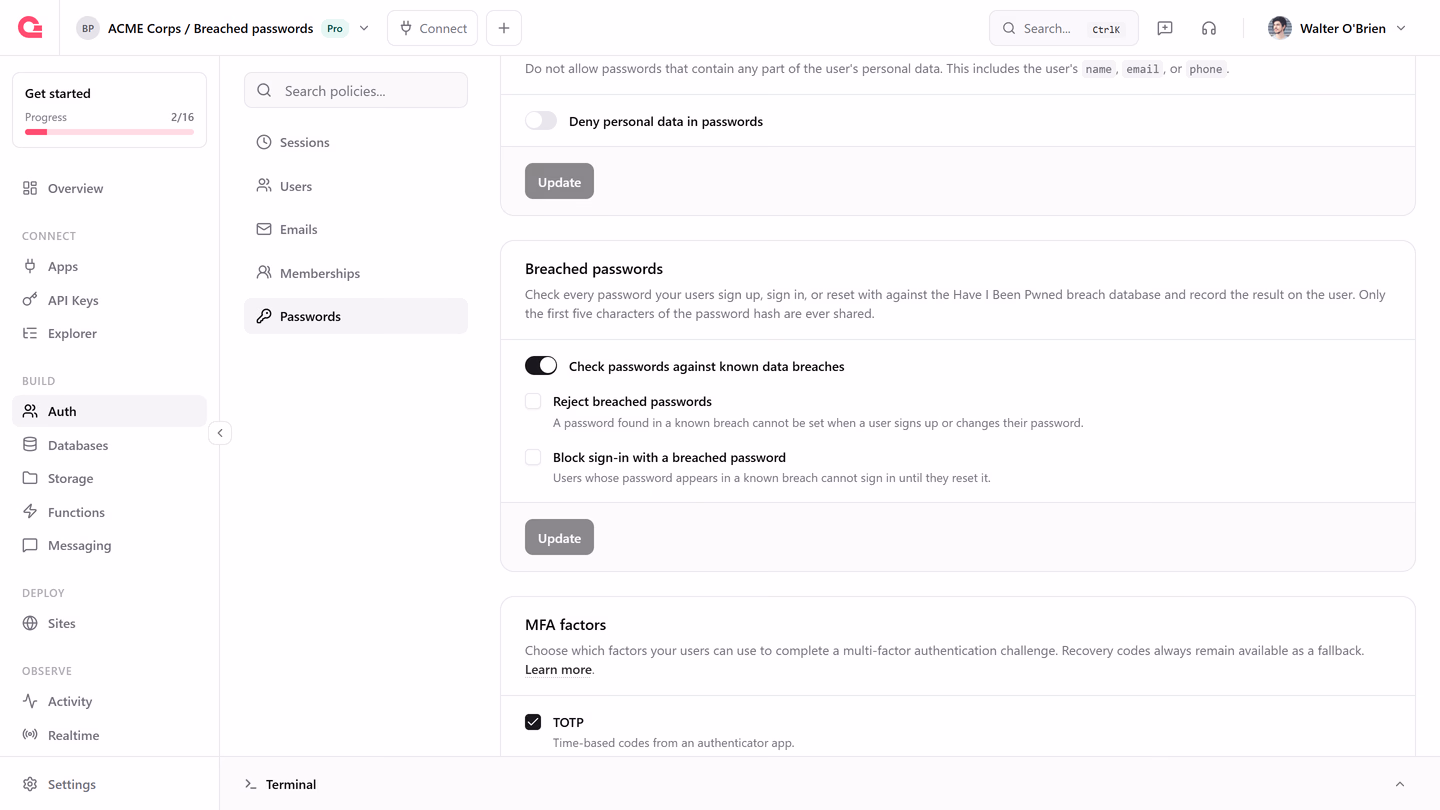Select Passwords policy tab
The image size is (1440, 810).
(x=356, y=316)
